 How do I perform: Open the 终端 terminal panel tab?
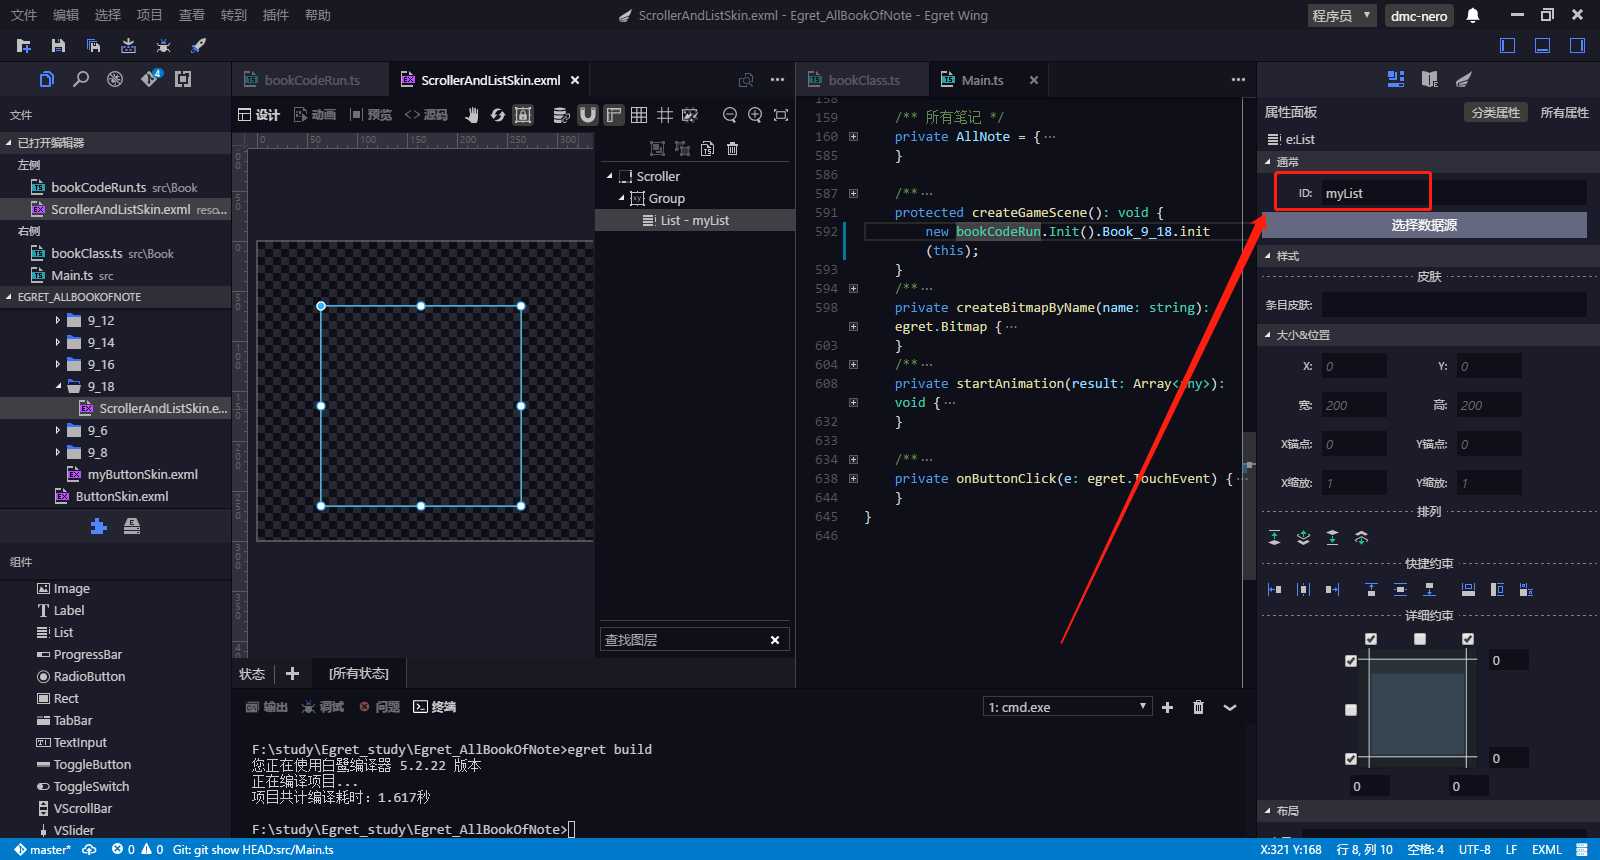coord(435,707)
